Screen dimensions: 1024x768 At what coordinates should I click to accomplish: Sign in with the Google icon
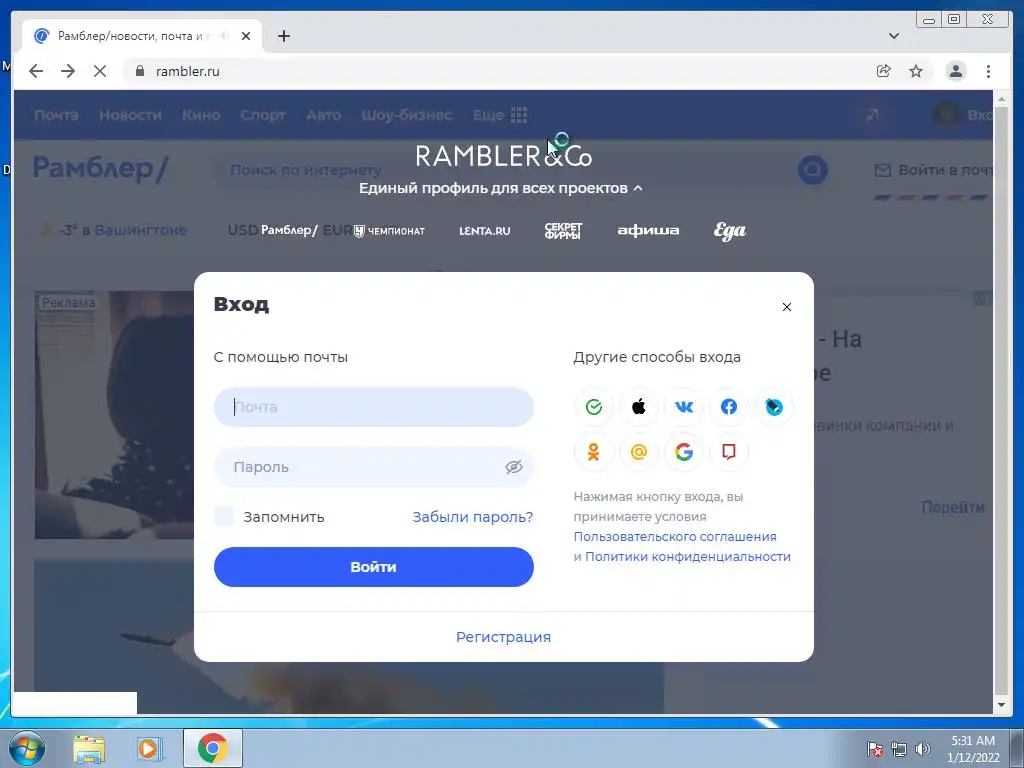pyautogui.click(x=684, y=452)
